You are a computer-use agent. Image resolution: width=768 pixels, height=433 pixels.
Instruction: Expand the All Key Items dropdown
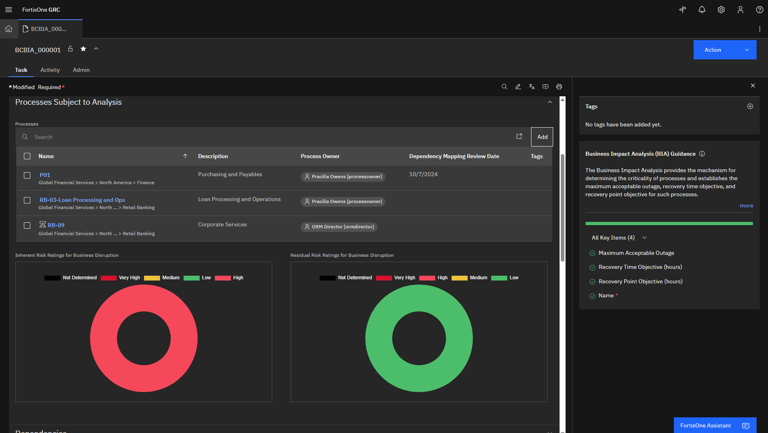tap(619, 238)
